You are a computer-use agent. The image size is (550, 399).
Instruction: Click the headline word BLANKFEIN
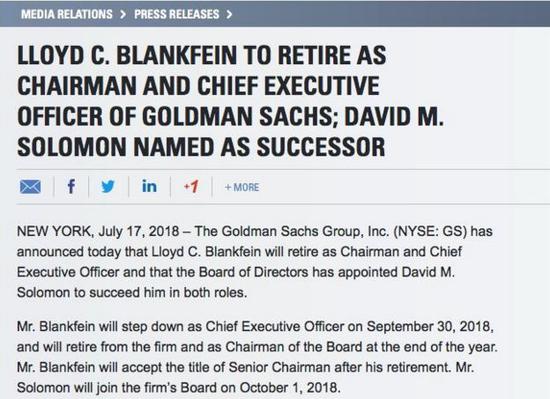point(176,56)
